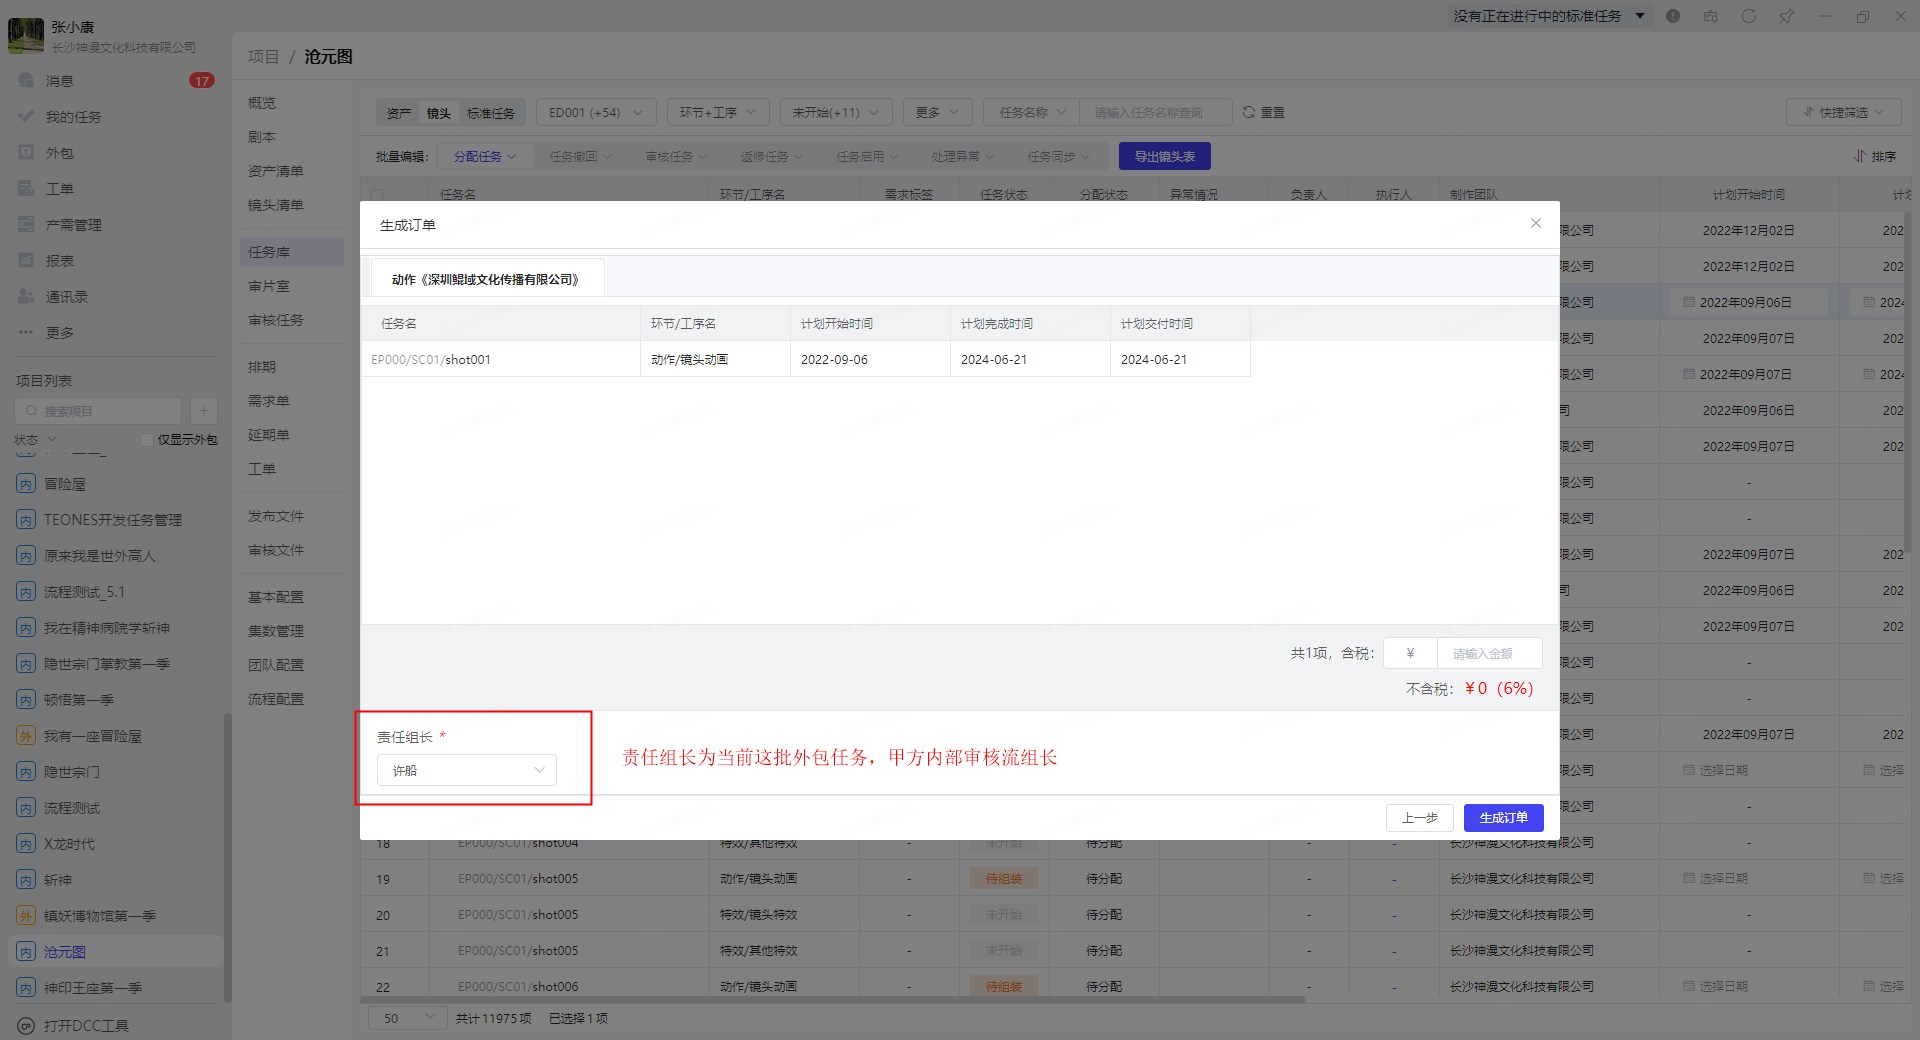Screen dimensions: 1920x1040
Task: Click the 请输入金额 amount input field
Action: 1488,653
